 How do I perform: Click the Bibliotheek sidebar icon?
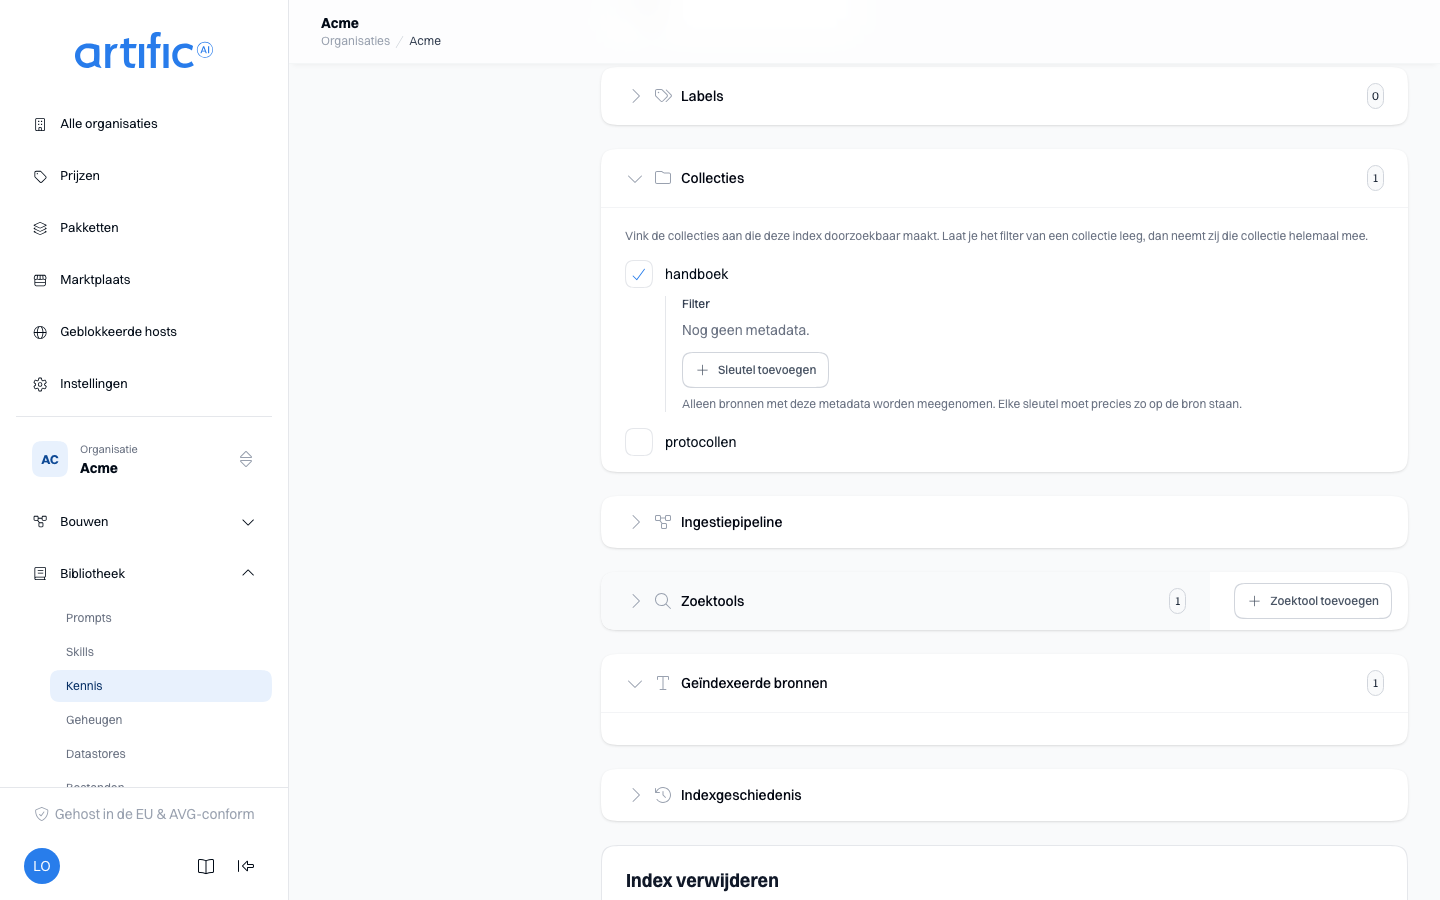(40, 574)
